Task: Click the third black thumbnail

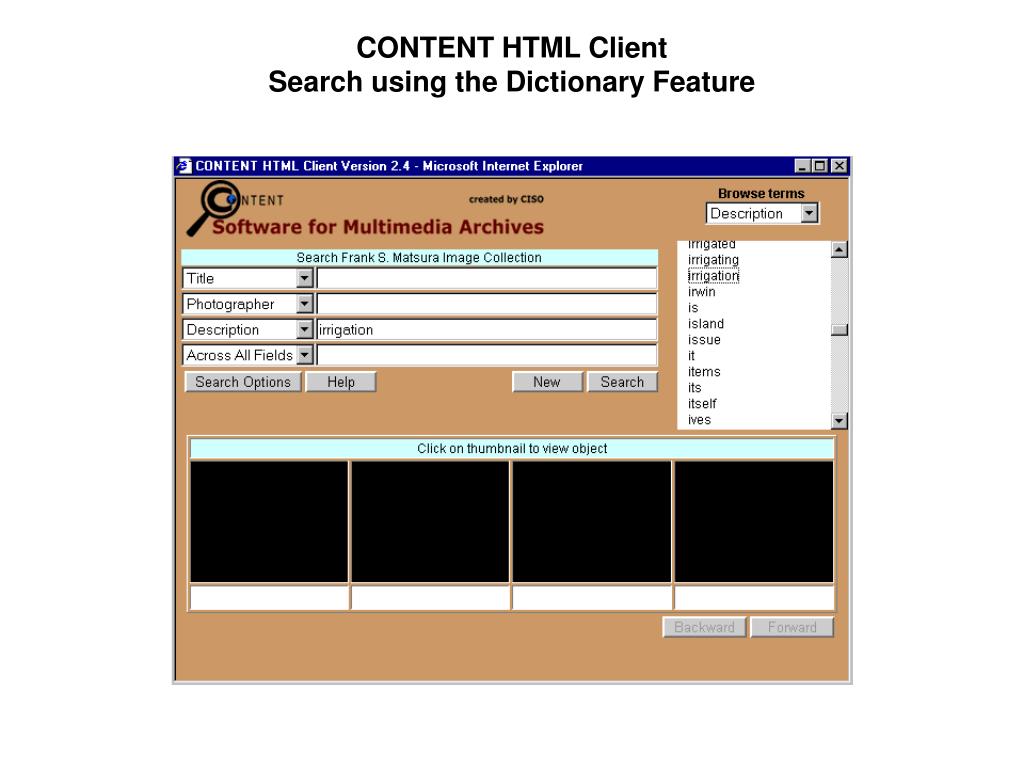Action: pyautogui.click(x=592, y=522)
